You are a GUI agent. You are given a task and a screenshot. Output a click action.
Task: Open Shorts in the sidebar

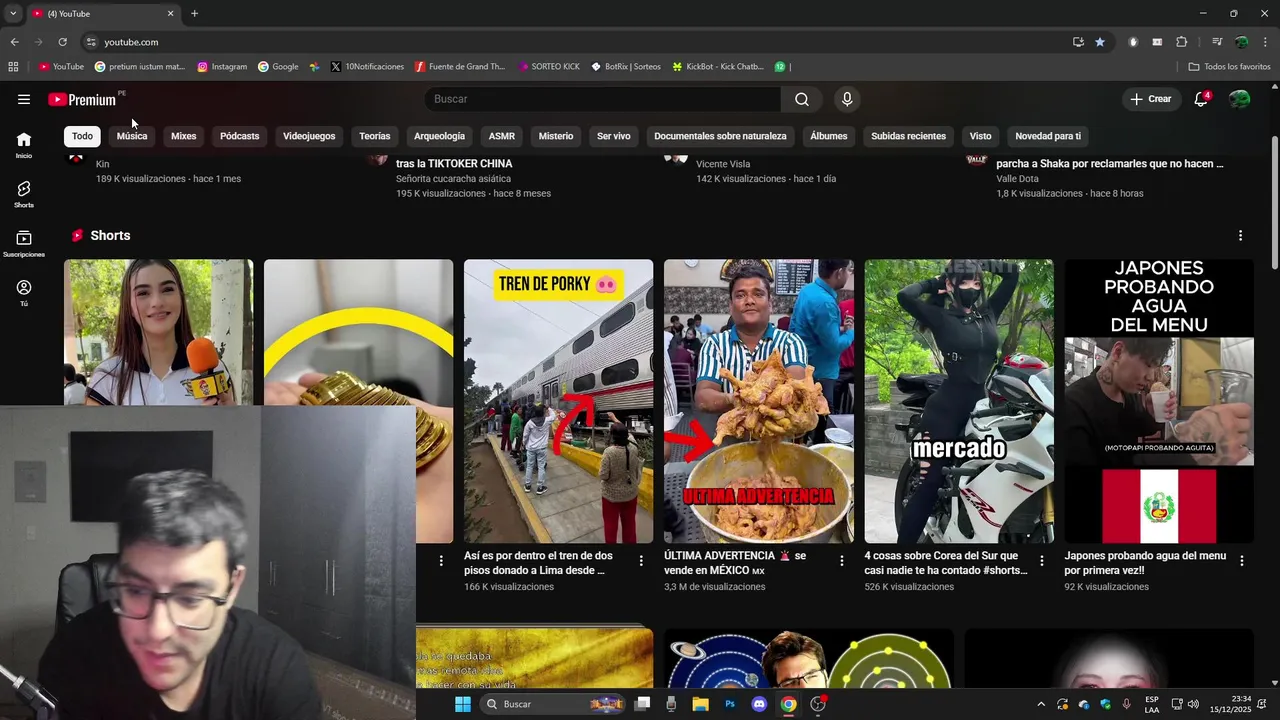tap(24, 194)
